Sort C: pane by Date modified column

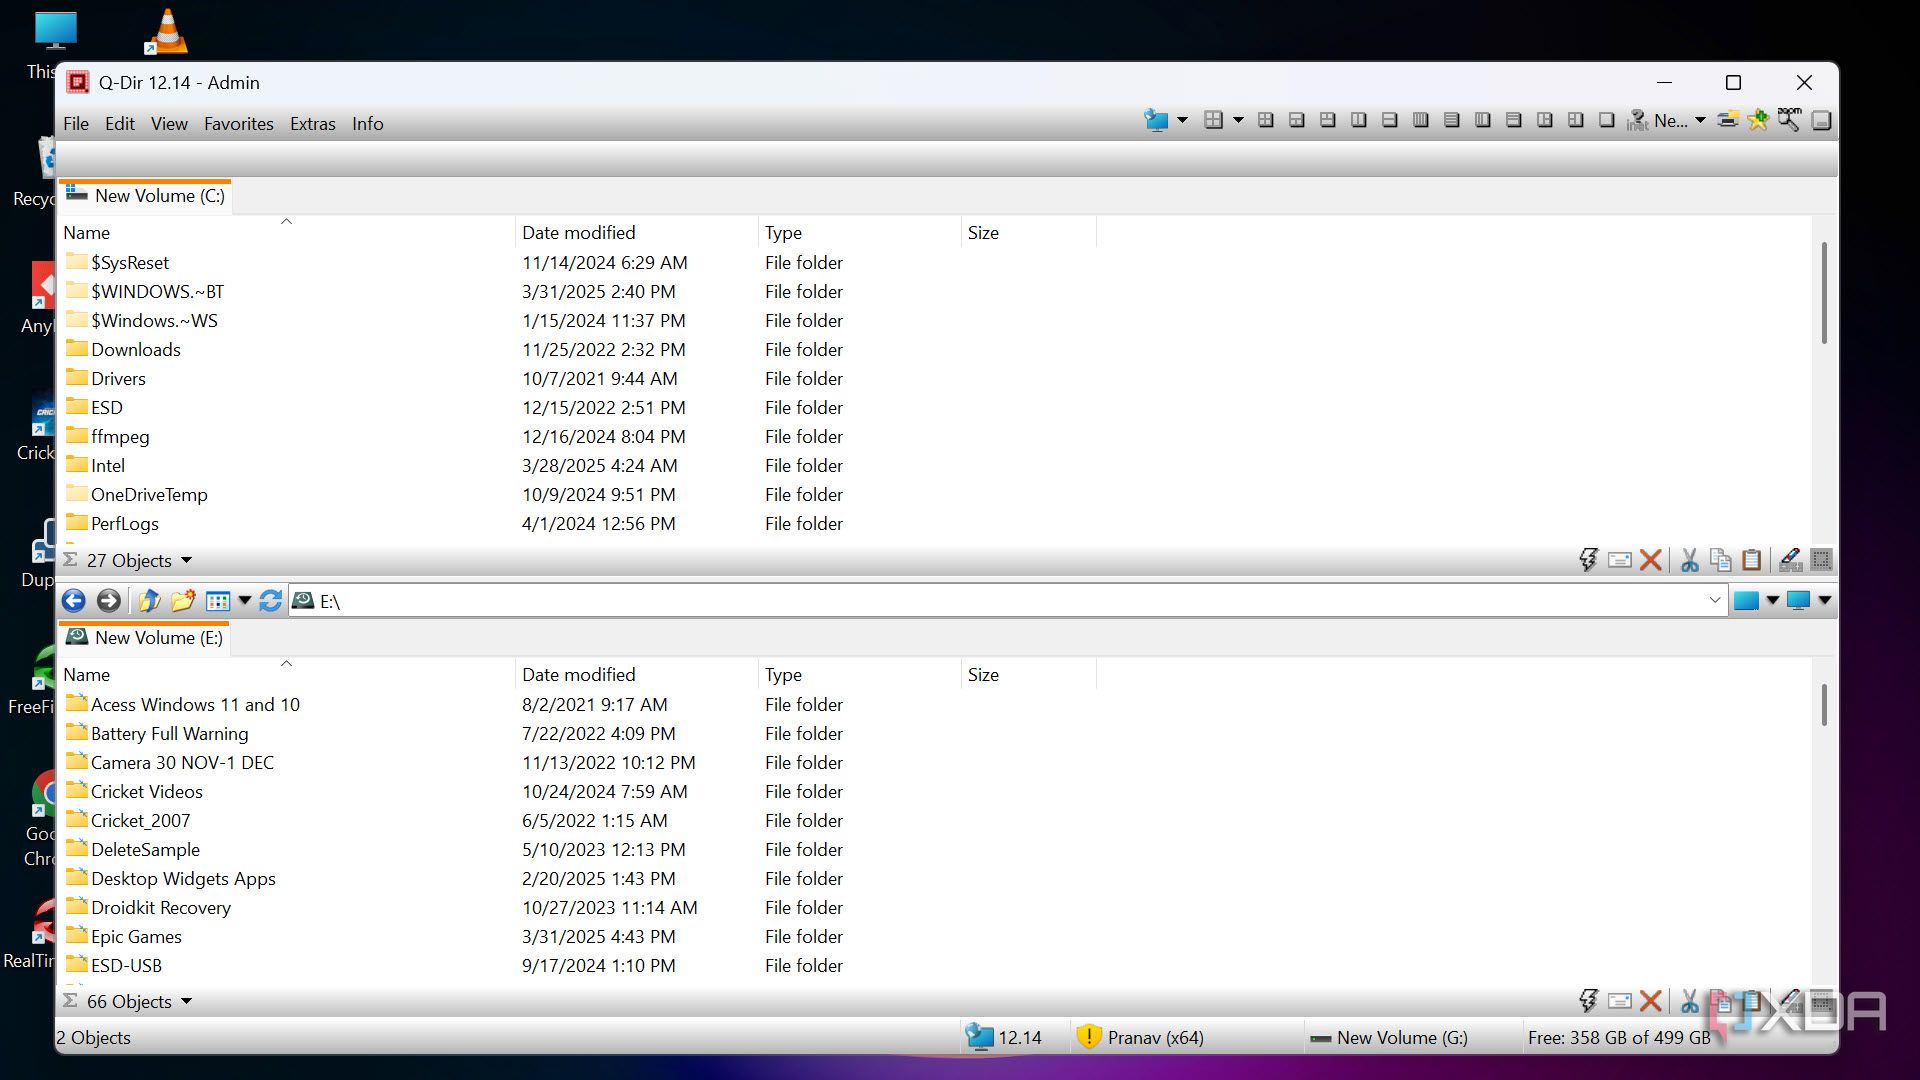[636, 232]
